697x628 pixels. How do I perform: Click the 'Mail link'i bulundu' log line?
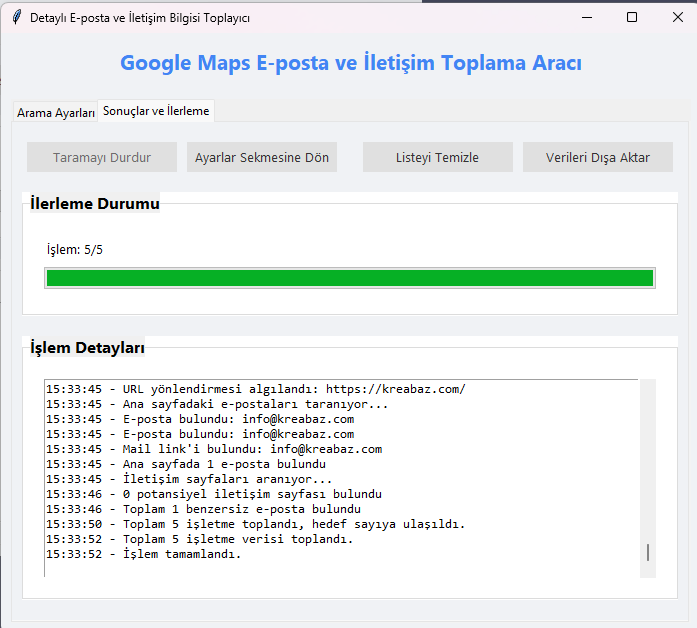click(x=214, y=449)
